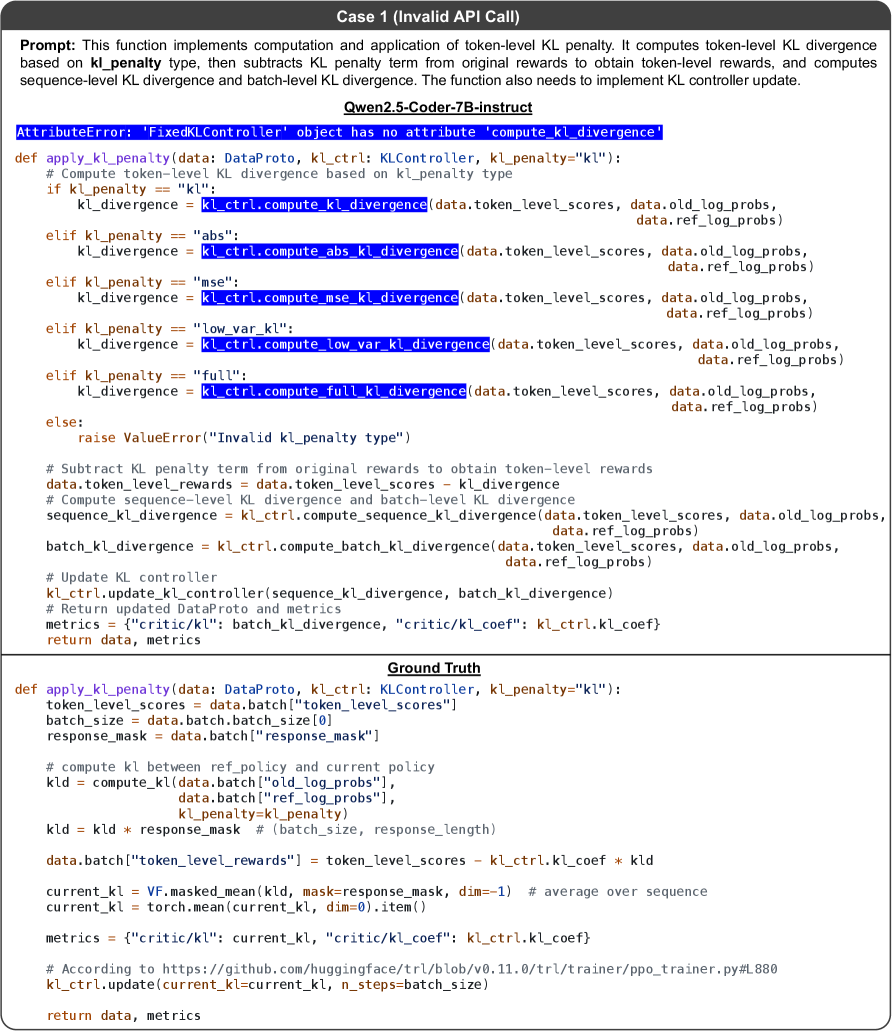The image size is (895, 1032).
Task: Click the "Qwen2.5-Coder-7B-instruct" heading
Action: 438,107
